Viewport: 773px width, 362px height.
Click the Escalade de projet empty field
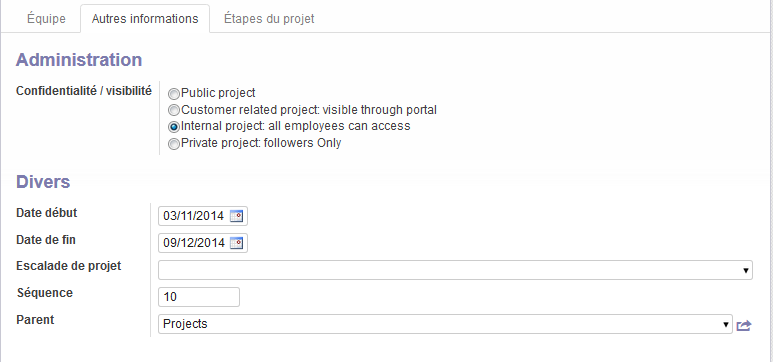pos(455,270)
